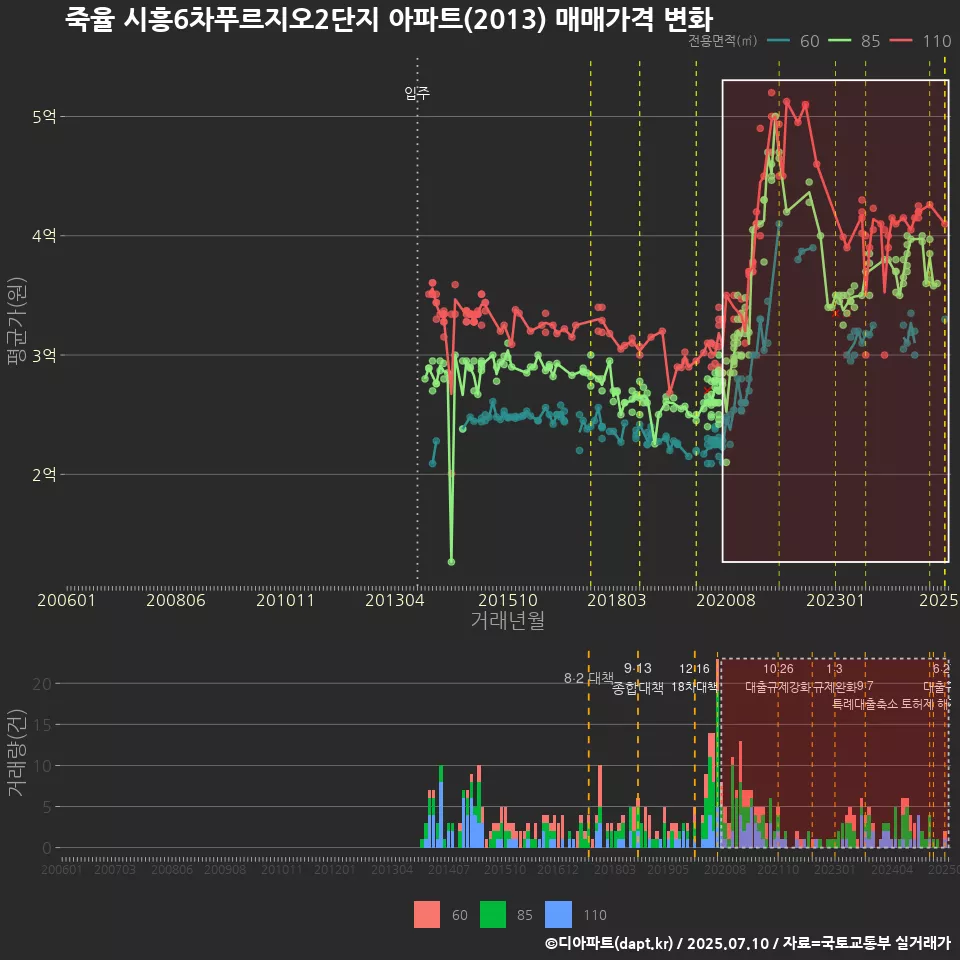Click the blue 110 volume legend swatch
This screenshot has width=960, height=960.
(x=558, y=915)
